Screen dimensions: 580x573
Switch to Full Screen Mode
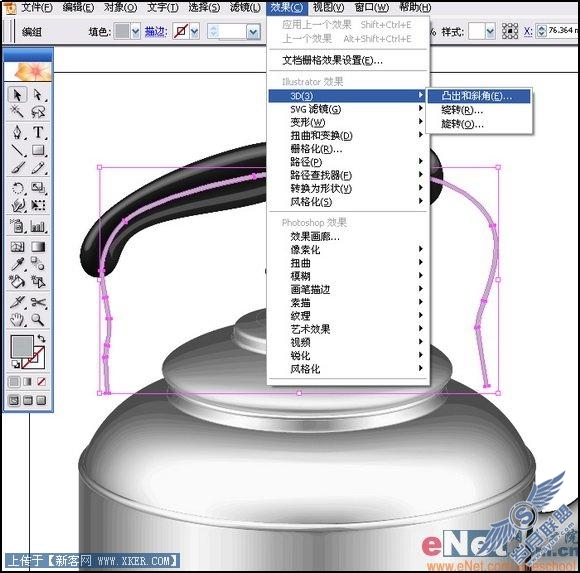coord(41,400)
